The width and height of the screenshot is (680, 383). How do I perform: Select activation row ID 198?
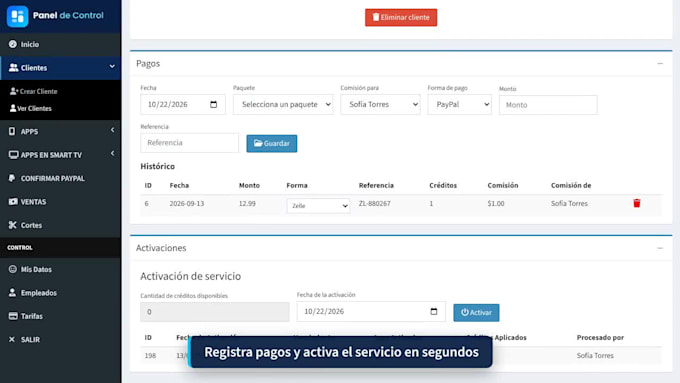[150, 356]
